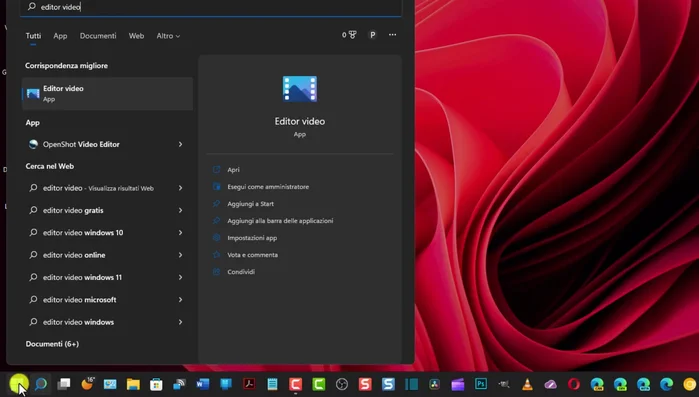The image size is (699, 397).
Task: Click the taskbar Search magnifier icon
Action: tap(41, 384)
